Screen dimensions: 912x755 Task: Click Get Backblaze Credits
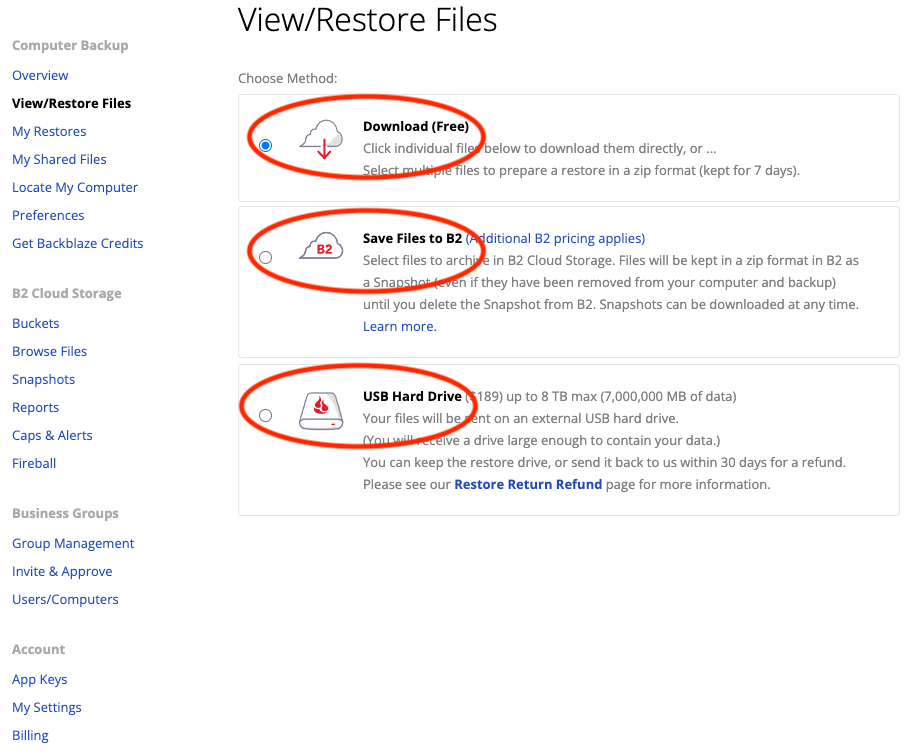pyautogui.click(x=77, y=243)
